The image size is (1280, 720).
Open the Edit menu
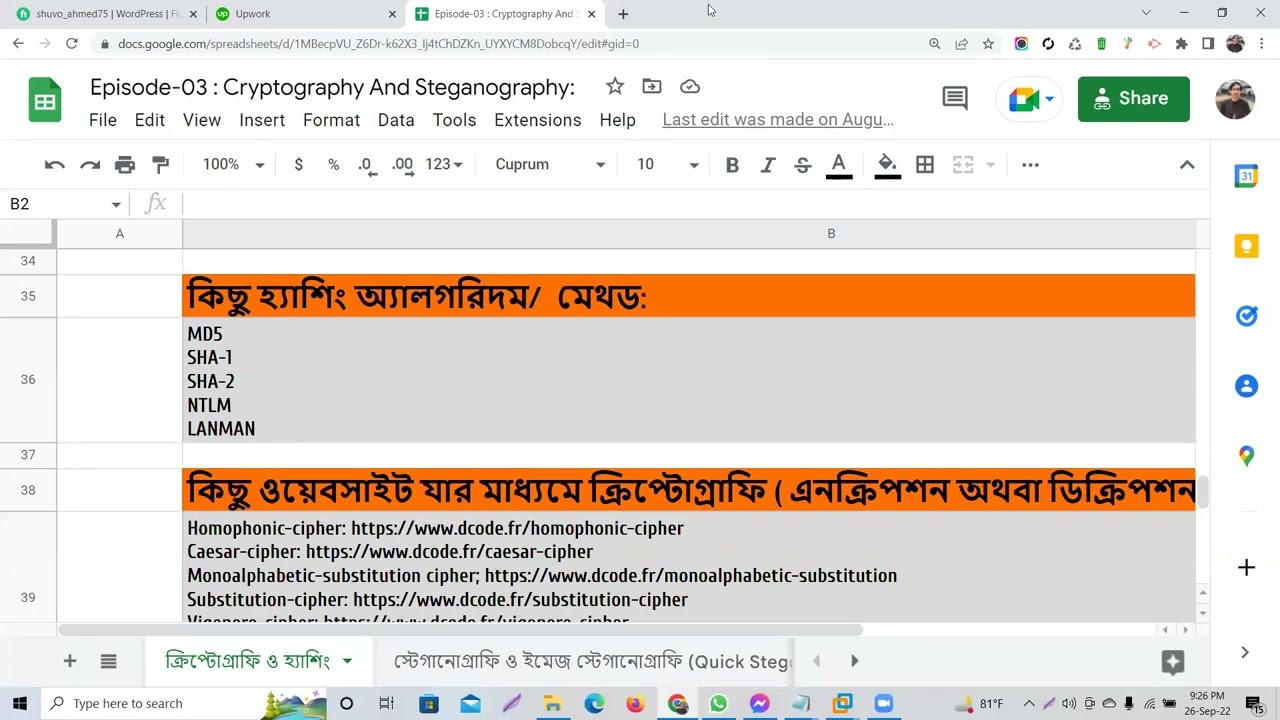[x=149, y=120]
